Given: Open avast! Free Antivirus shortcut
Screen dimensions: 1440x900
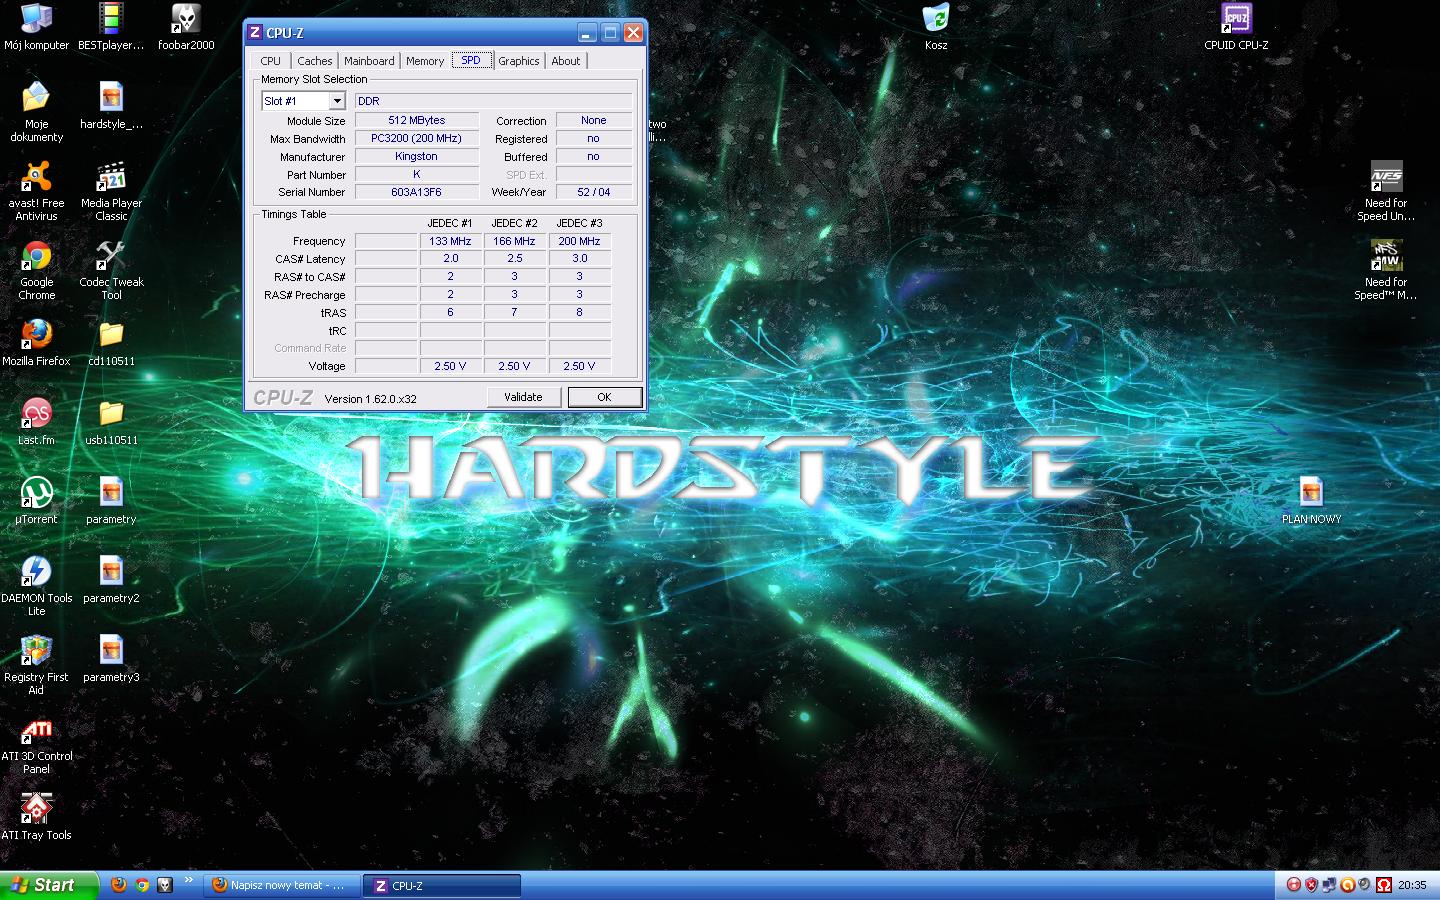Looking at the screenshot, I should tap(37, 179).
